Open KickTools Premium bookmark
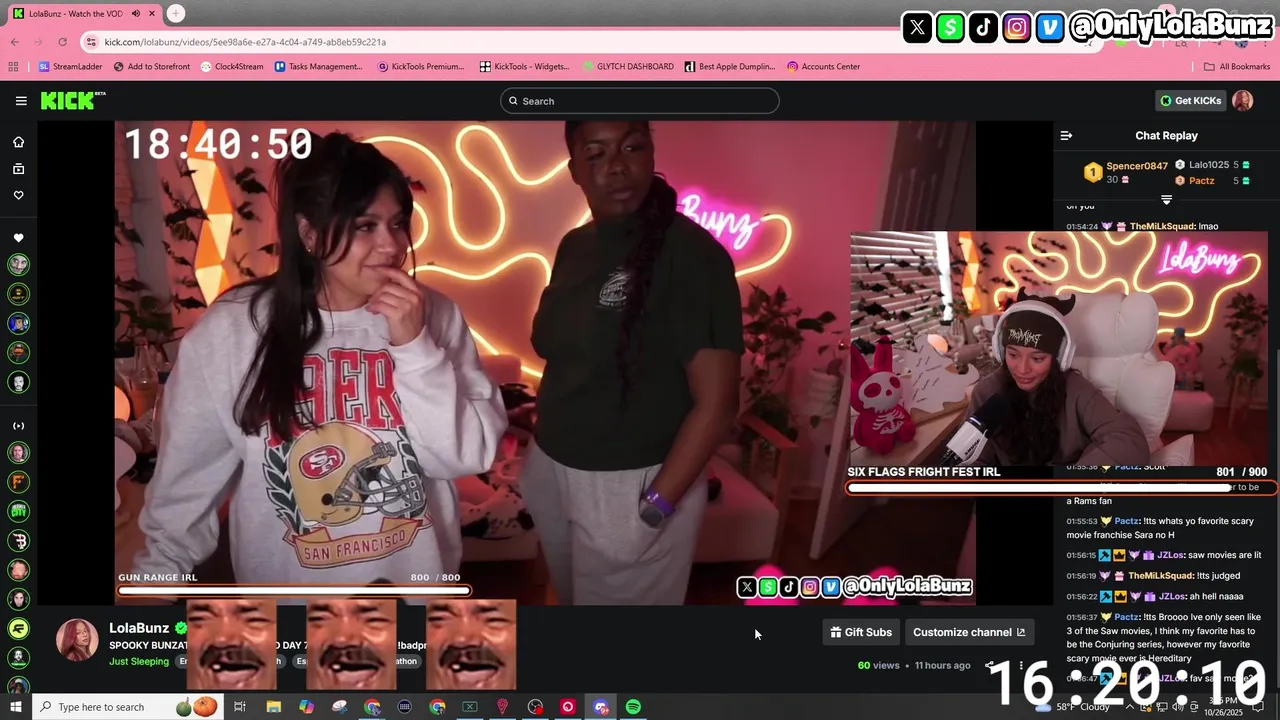The image size is (1280, 720). click(421, 67)
